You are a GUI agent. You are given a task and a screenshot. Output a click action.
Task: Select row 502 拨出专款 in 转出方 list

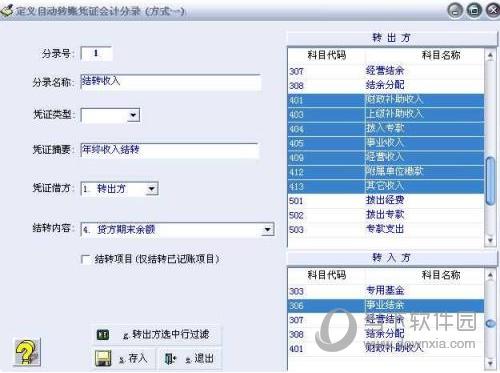(x=386, y=215)
